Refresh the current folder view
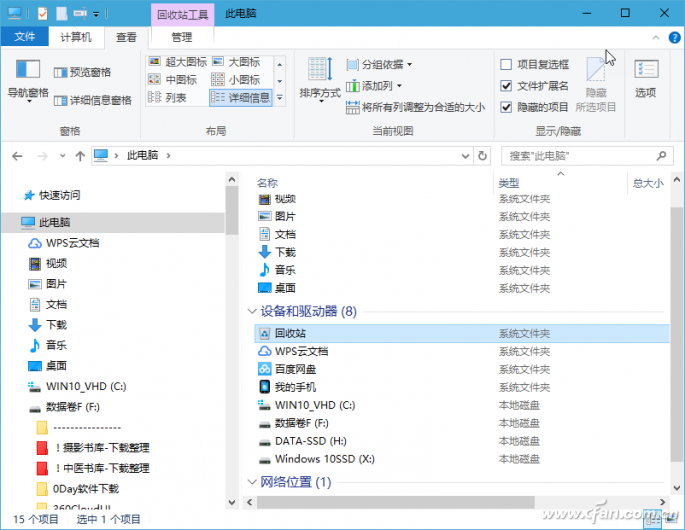Image resolution: width=685 pixels, height=530 pixels. [x=482, y=156]
